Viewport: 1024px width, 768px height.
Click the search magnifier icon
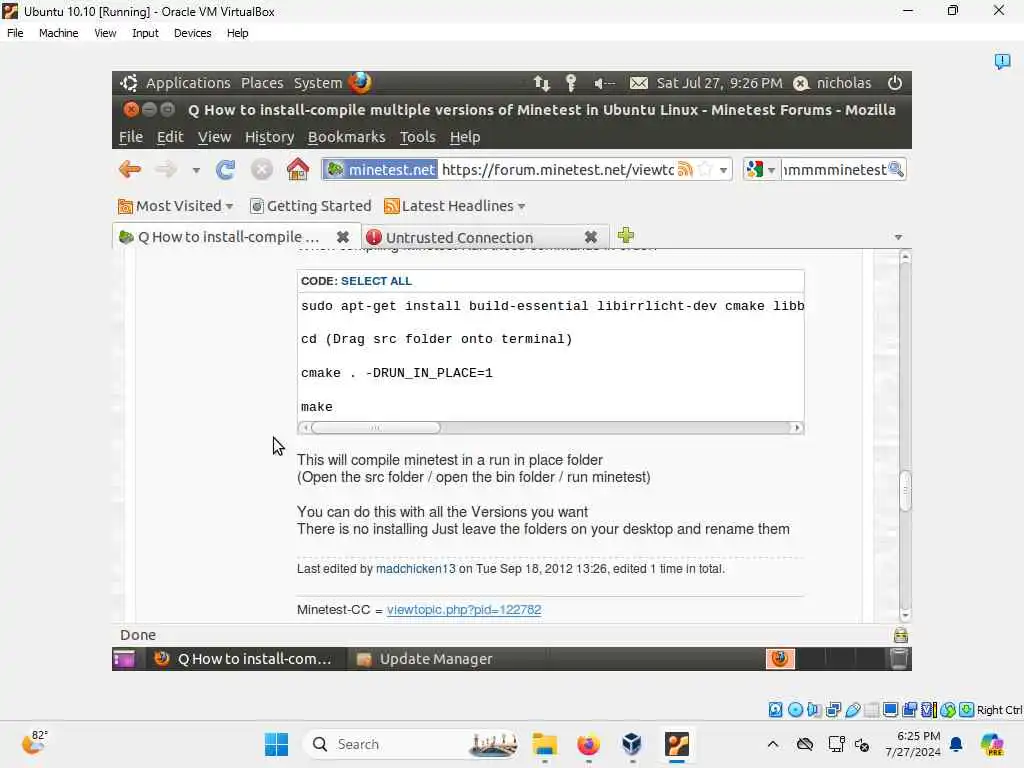pyautogui.click(x=896, y=170)
